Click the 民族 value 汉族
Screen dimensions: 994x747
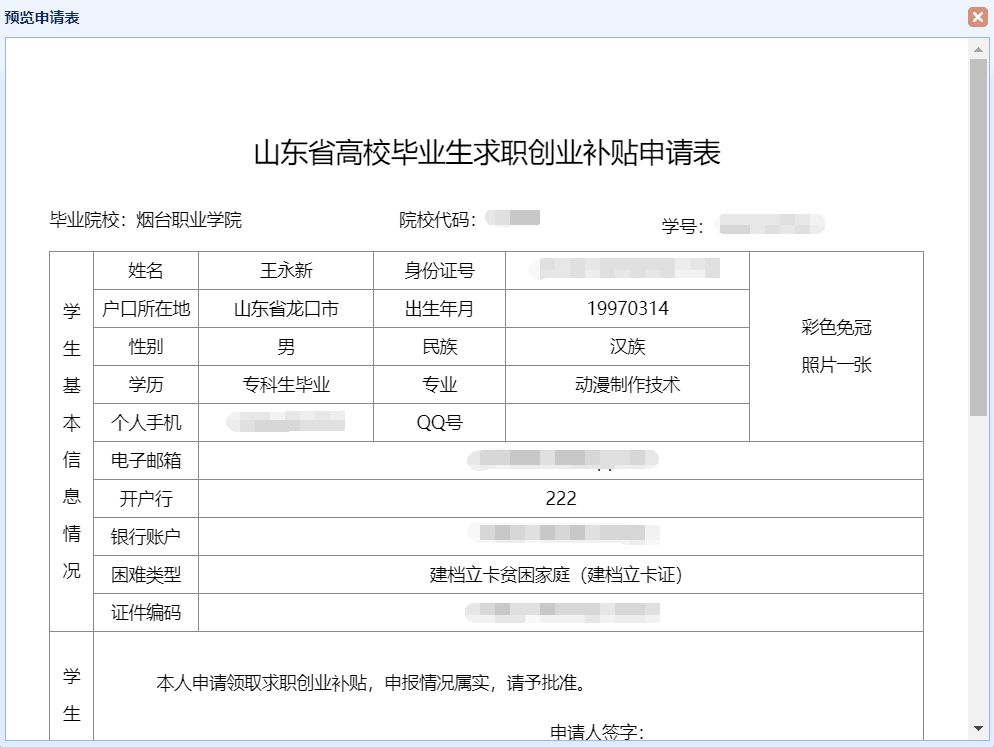pos(627,347)
